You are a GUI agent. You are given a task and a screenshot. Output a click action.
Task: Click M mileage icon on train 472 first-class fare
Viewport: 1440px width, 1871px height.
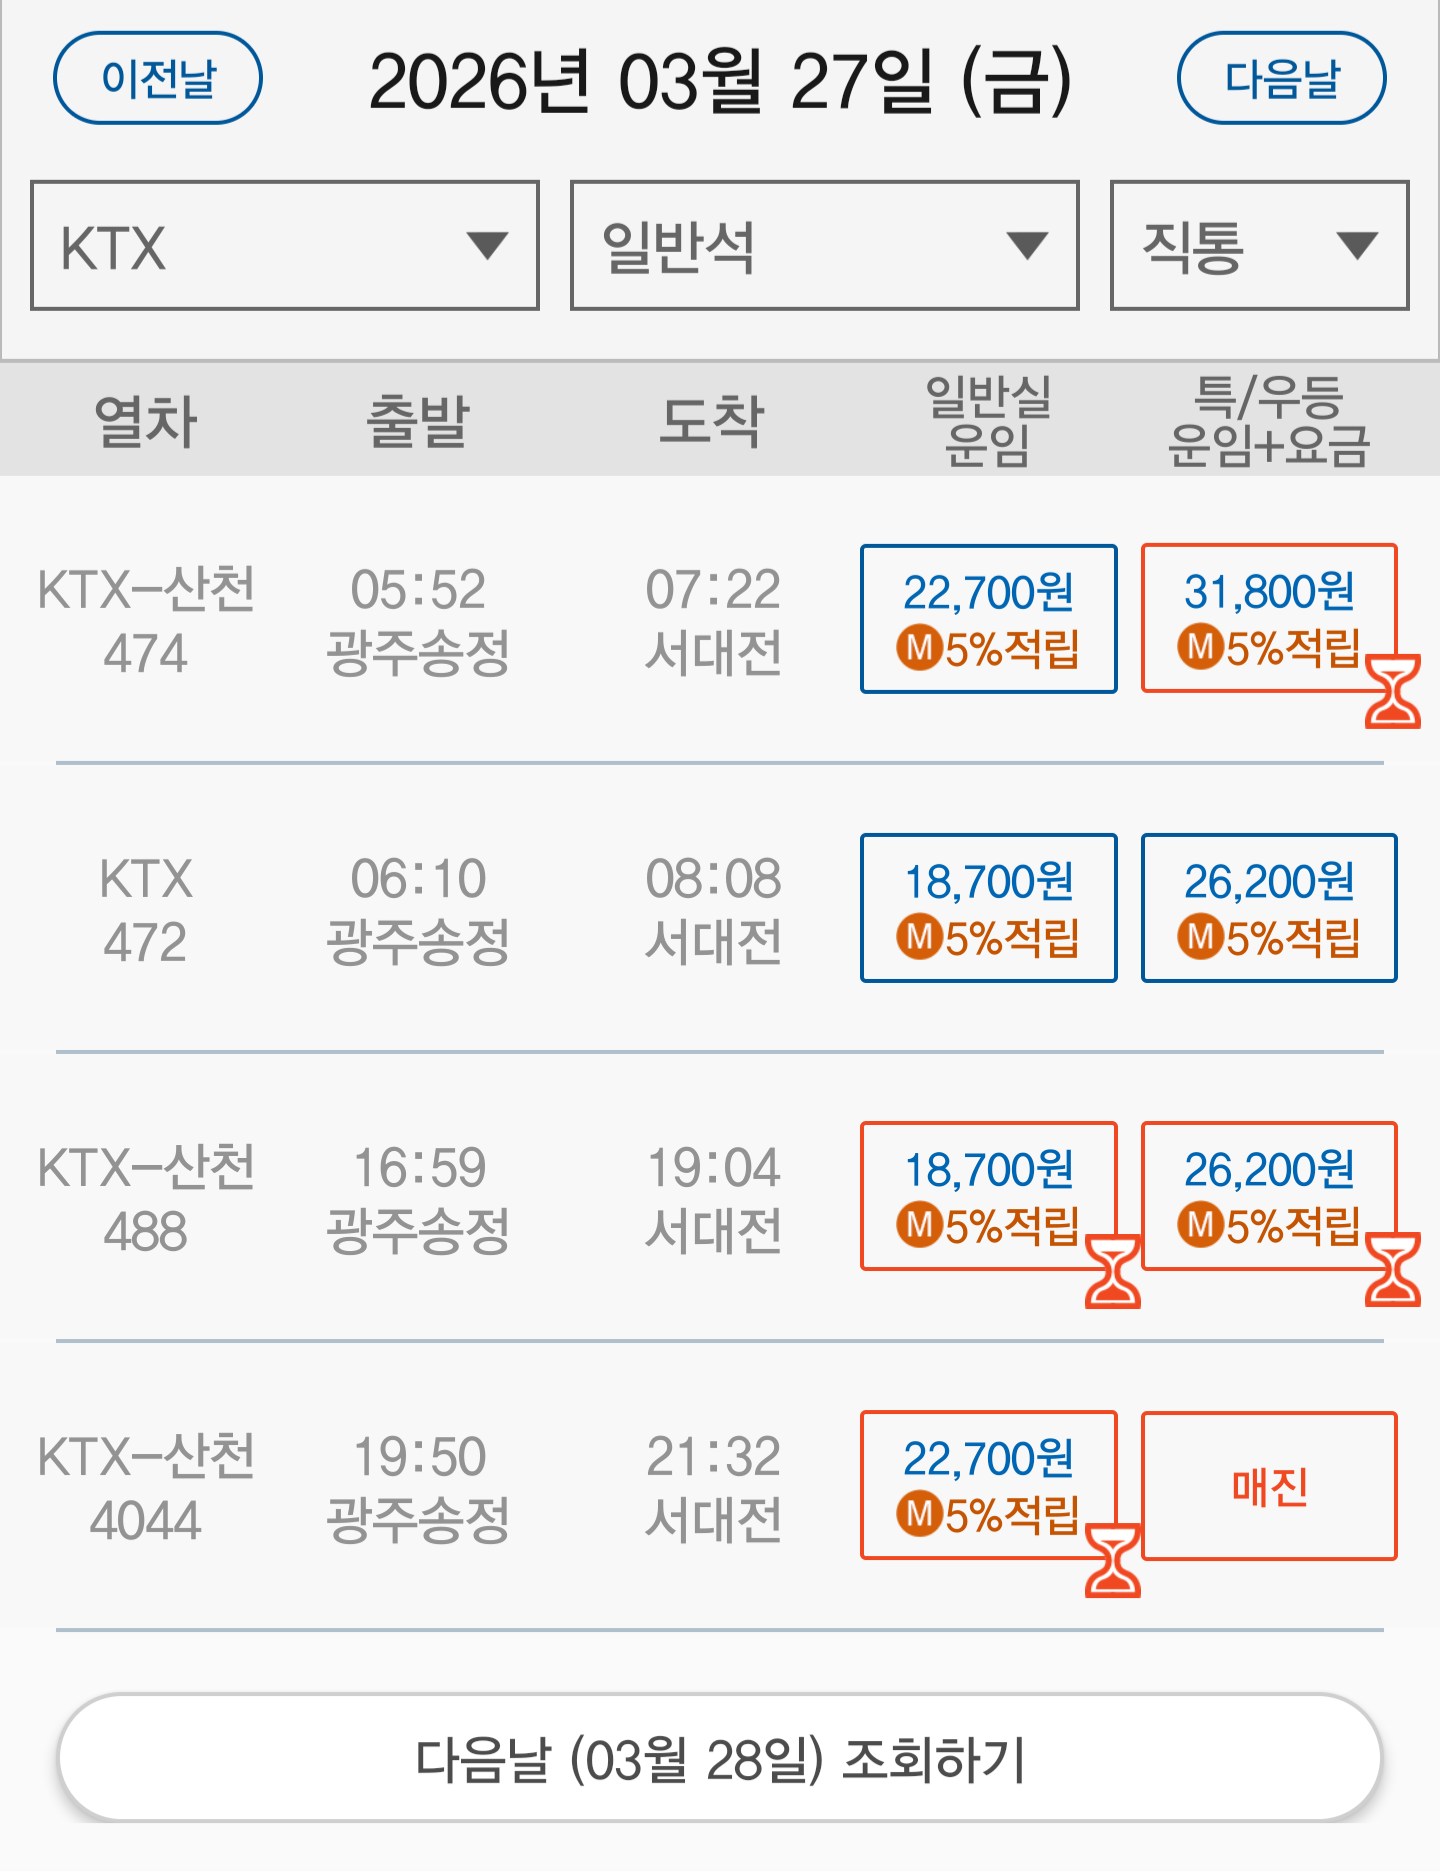[x=1200, y=938]
